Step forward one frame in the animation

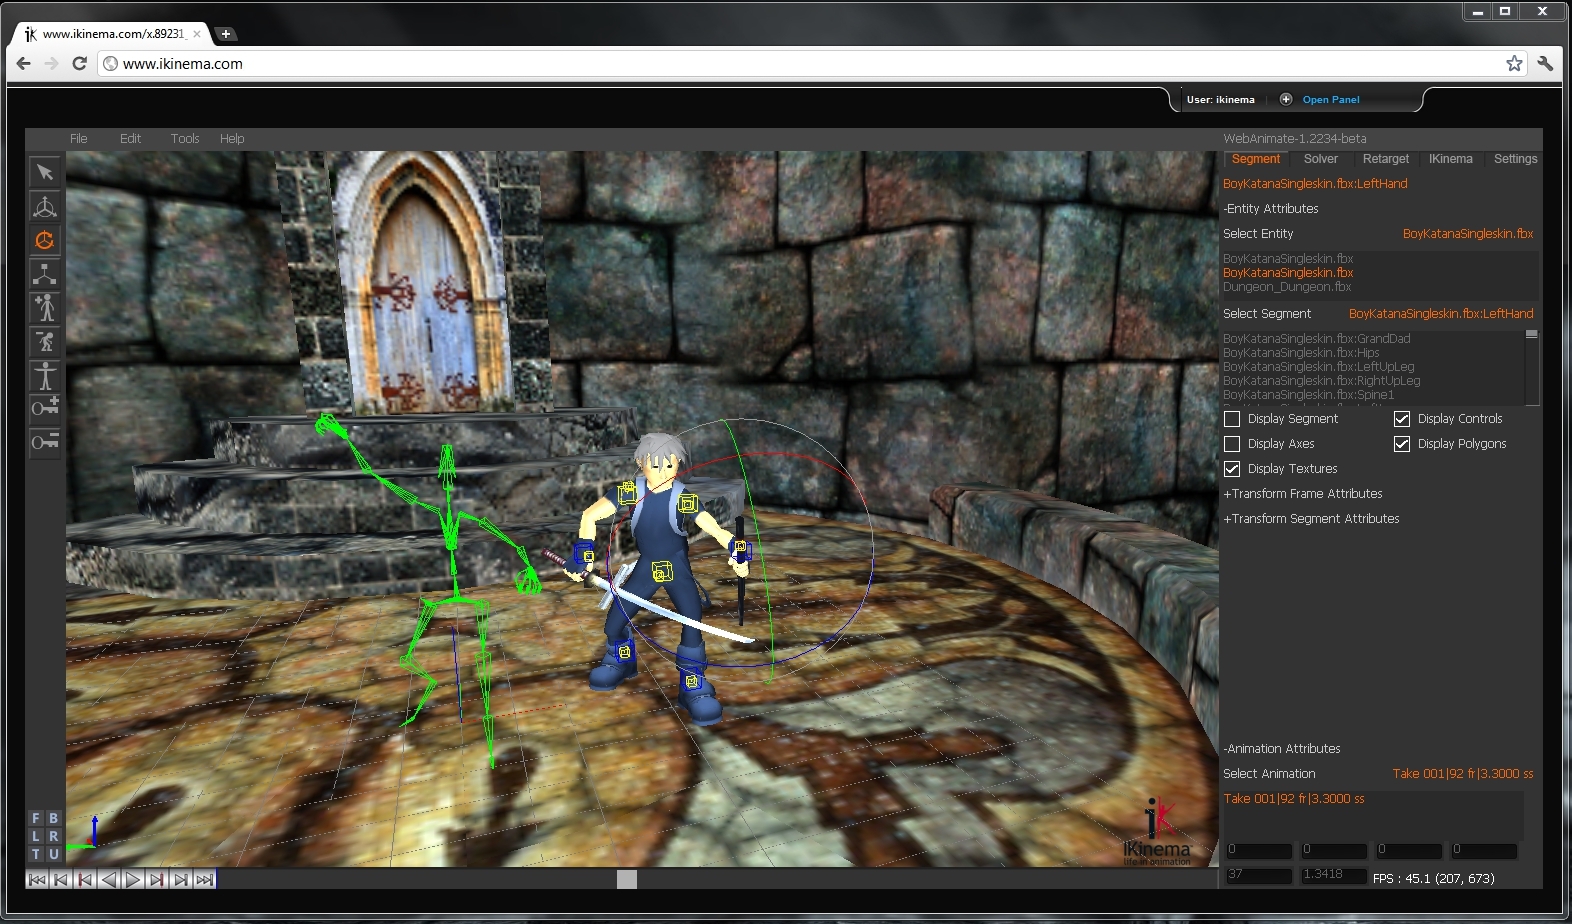[181, 880]
